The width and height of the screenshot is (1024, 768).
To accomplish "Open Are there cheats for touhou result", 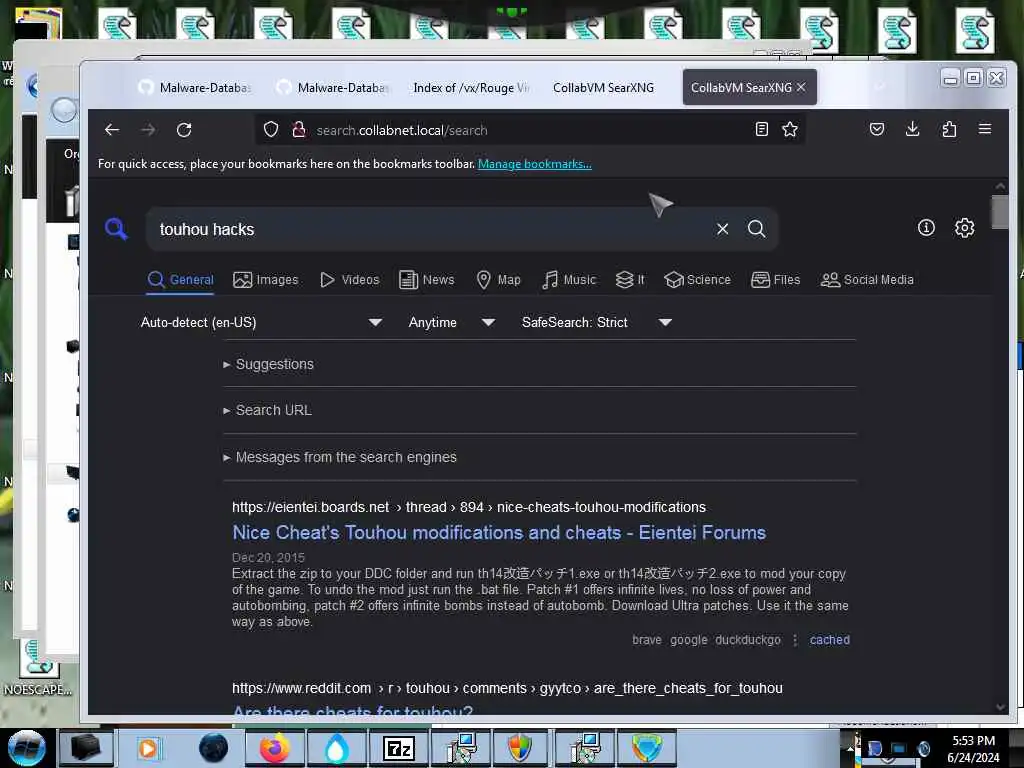I will (x=353, y=711).
